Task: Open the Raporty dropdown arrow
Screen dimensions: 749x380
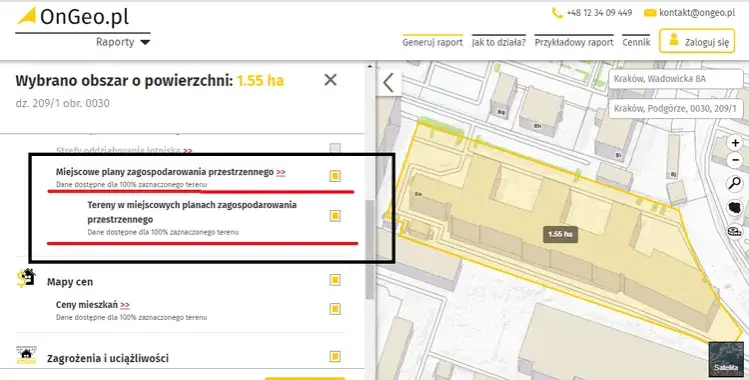Action: pos(145,42)
